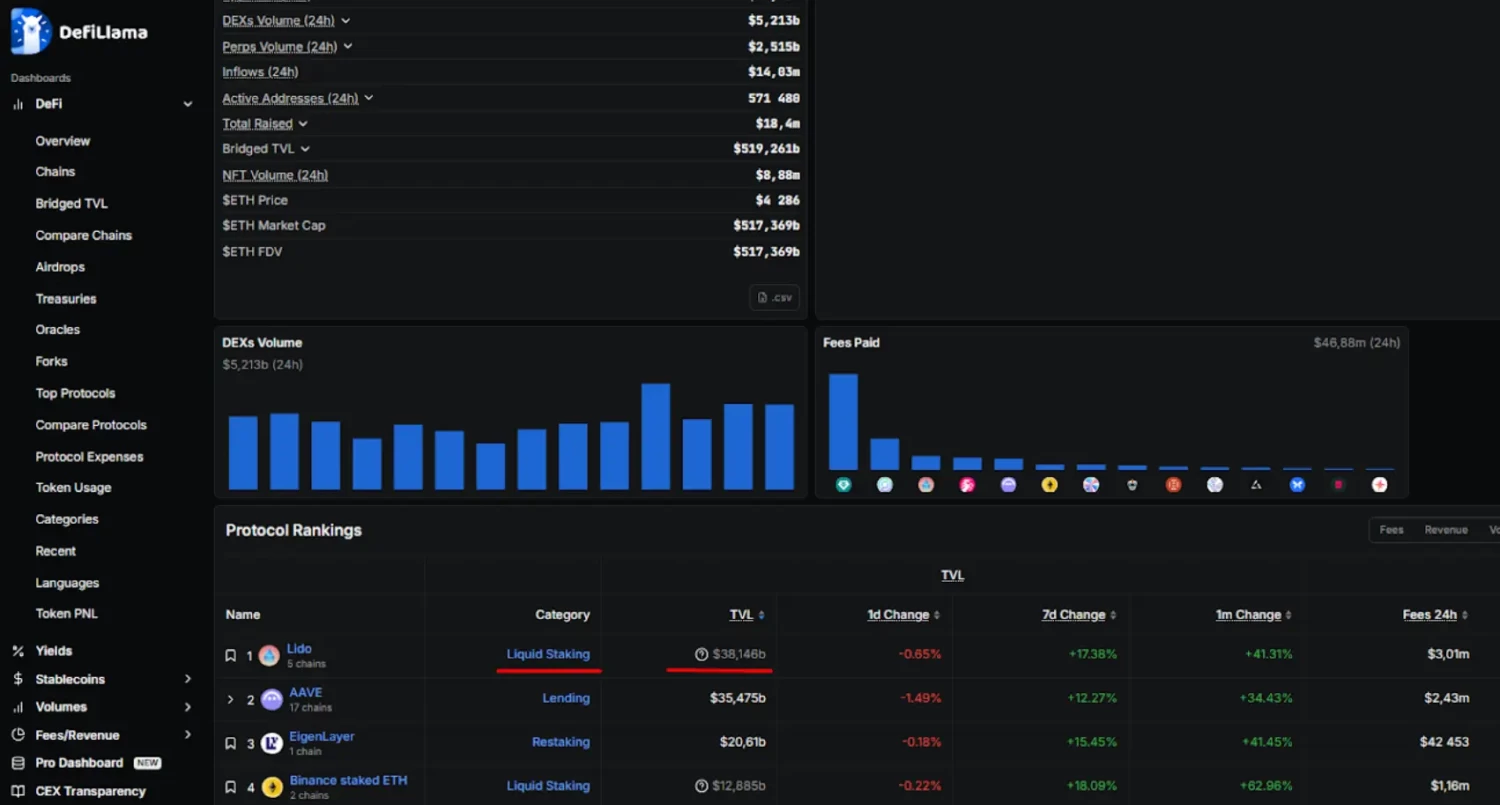
Task: Bookmark the Lido protocol row
Action: 230,656
